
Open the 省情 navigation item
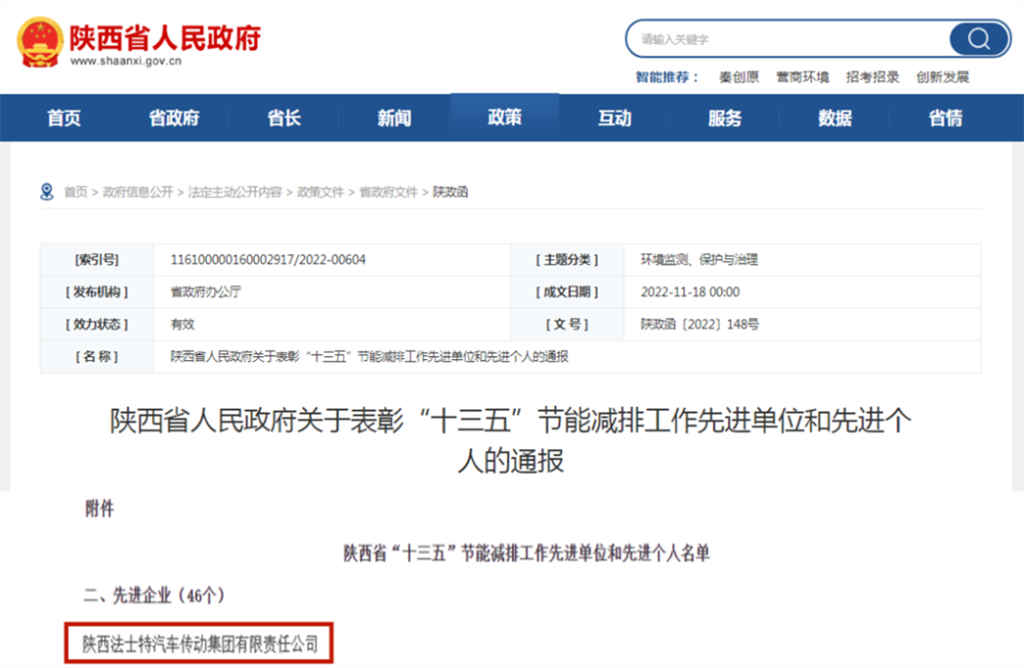pyautogui.click(x=941, y=117)
